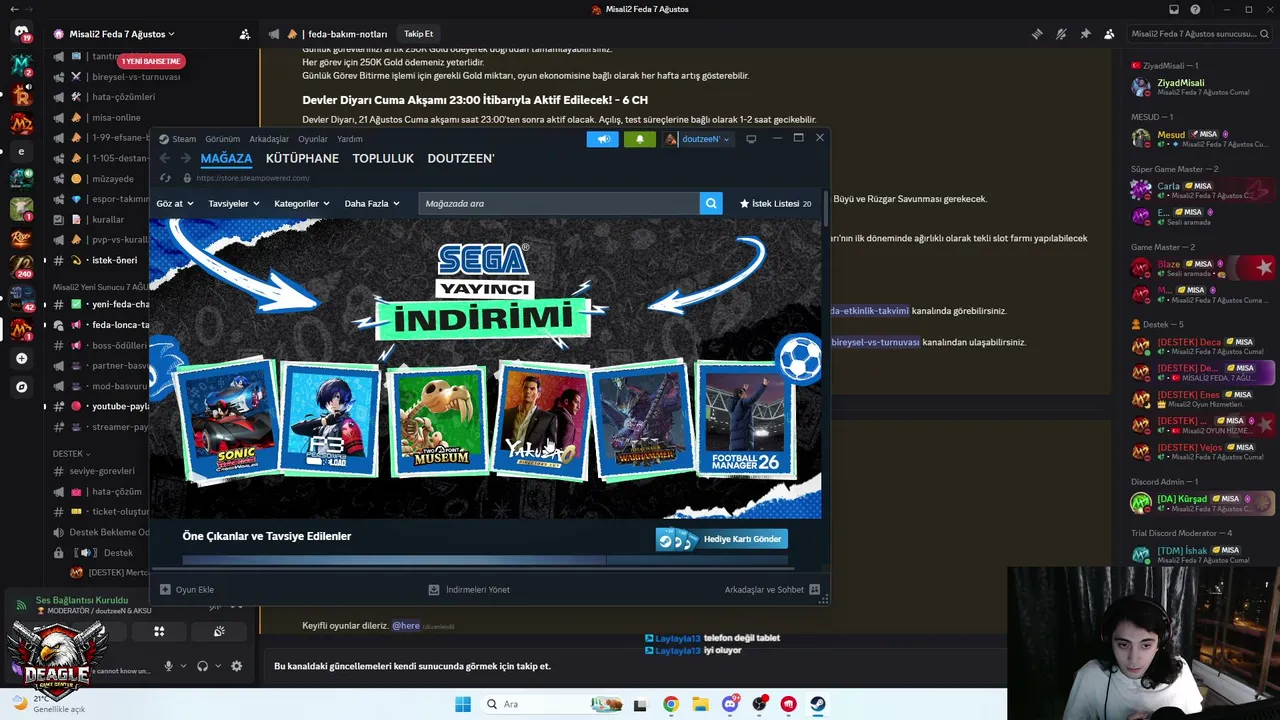Image resolution: width=1280 pixels, height=720 pixels.
Task: Click the Steam Big Picture monitor icon
Action: [751, 139]
